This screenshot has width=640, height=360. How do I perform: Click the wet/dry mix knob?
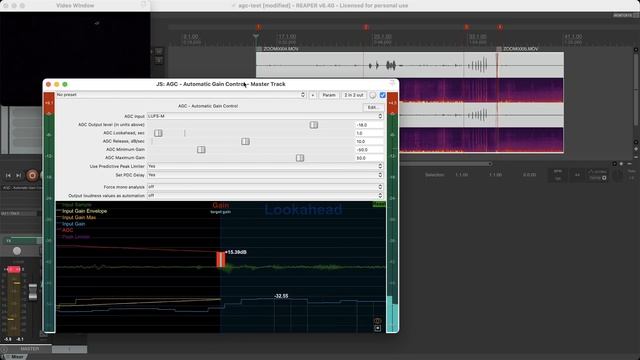tap(373, 95)
